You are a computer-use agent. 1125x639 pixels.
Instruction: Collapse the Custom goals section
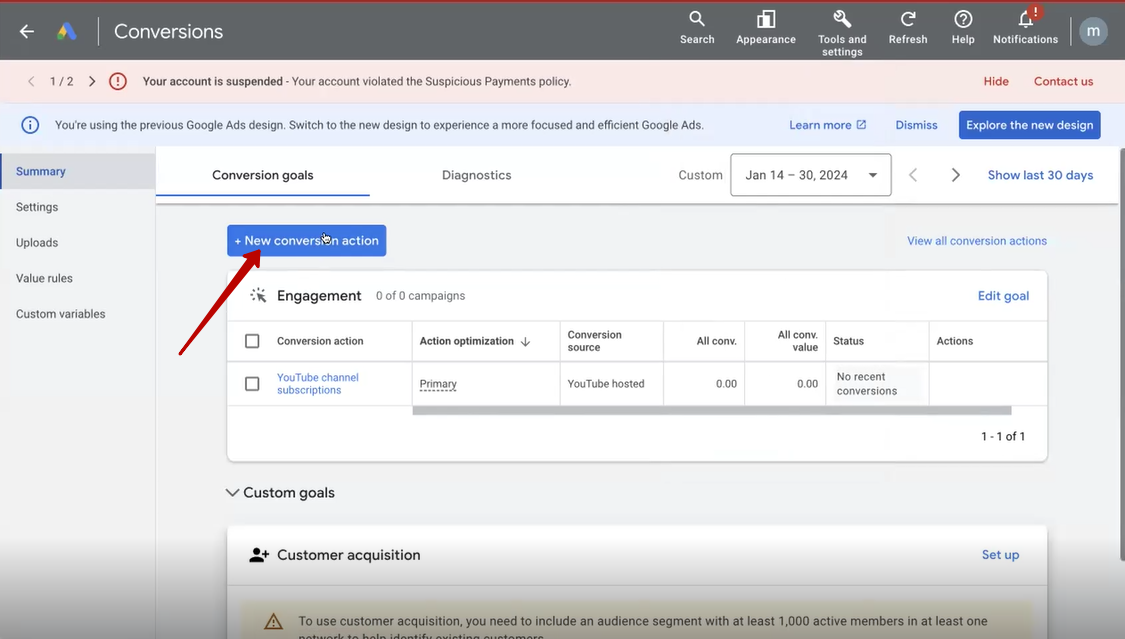(x=232, y=493)
